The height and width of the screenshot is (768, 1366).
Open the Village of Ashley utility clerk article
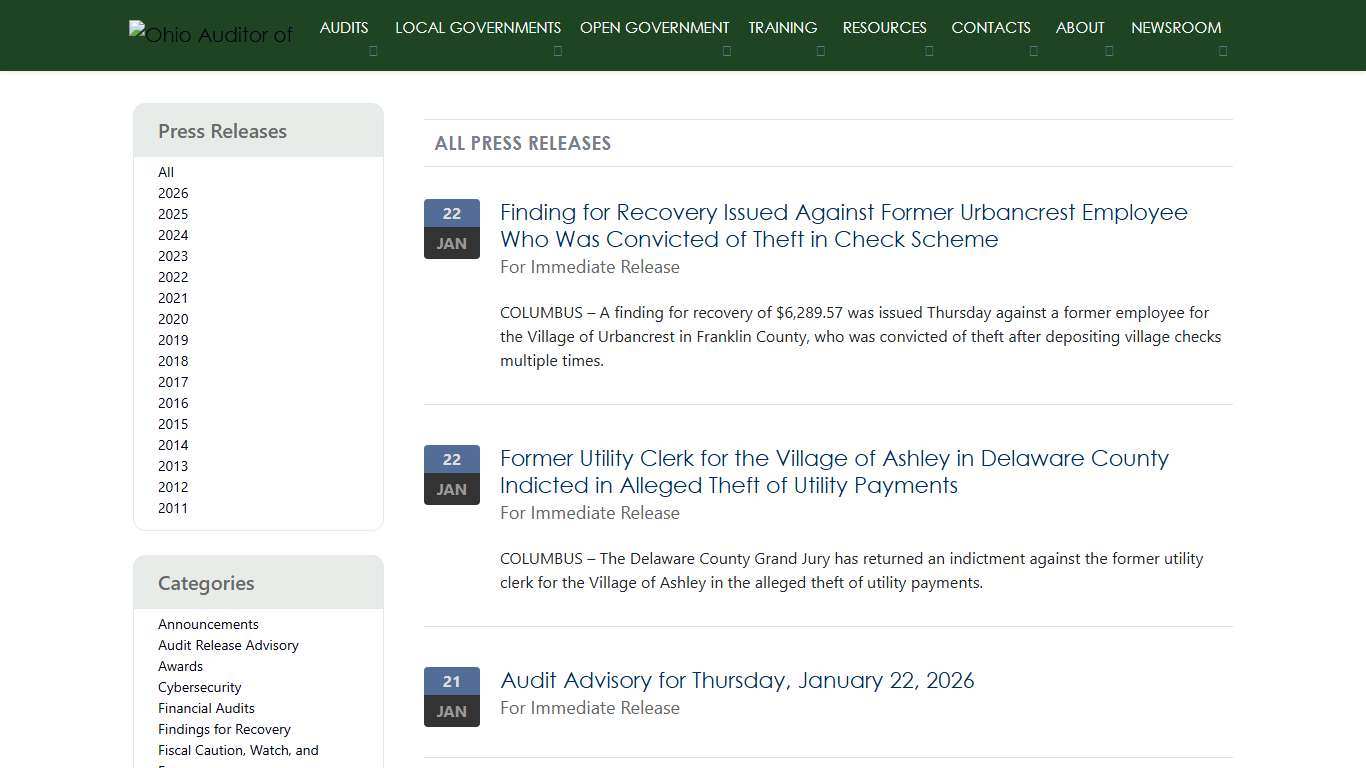[x=834, y=471]
